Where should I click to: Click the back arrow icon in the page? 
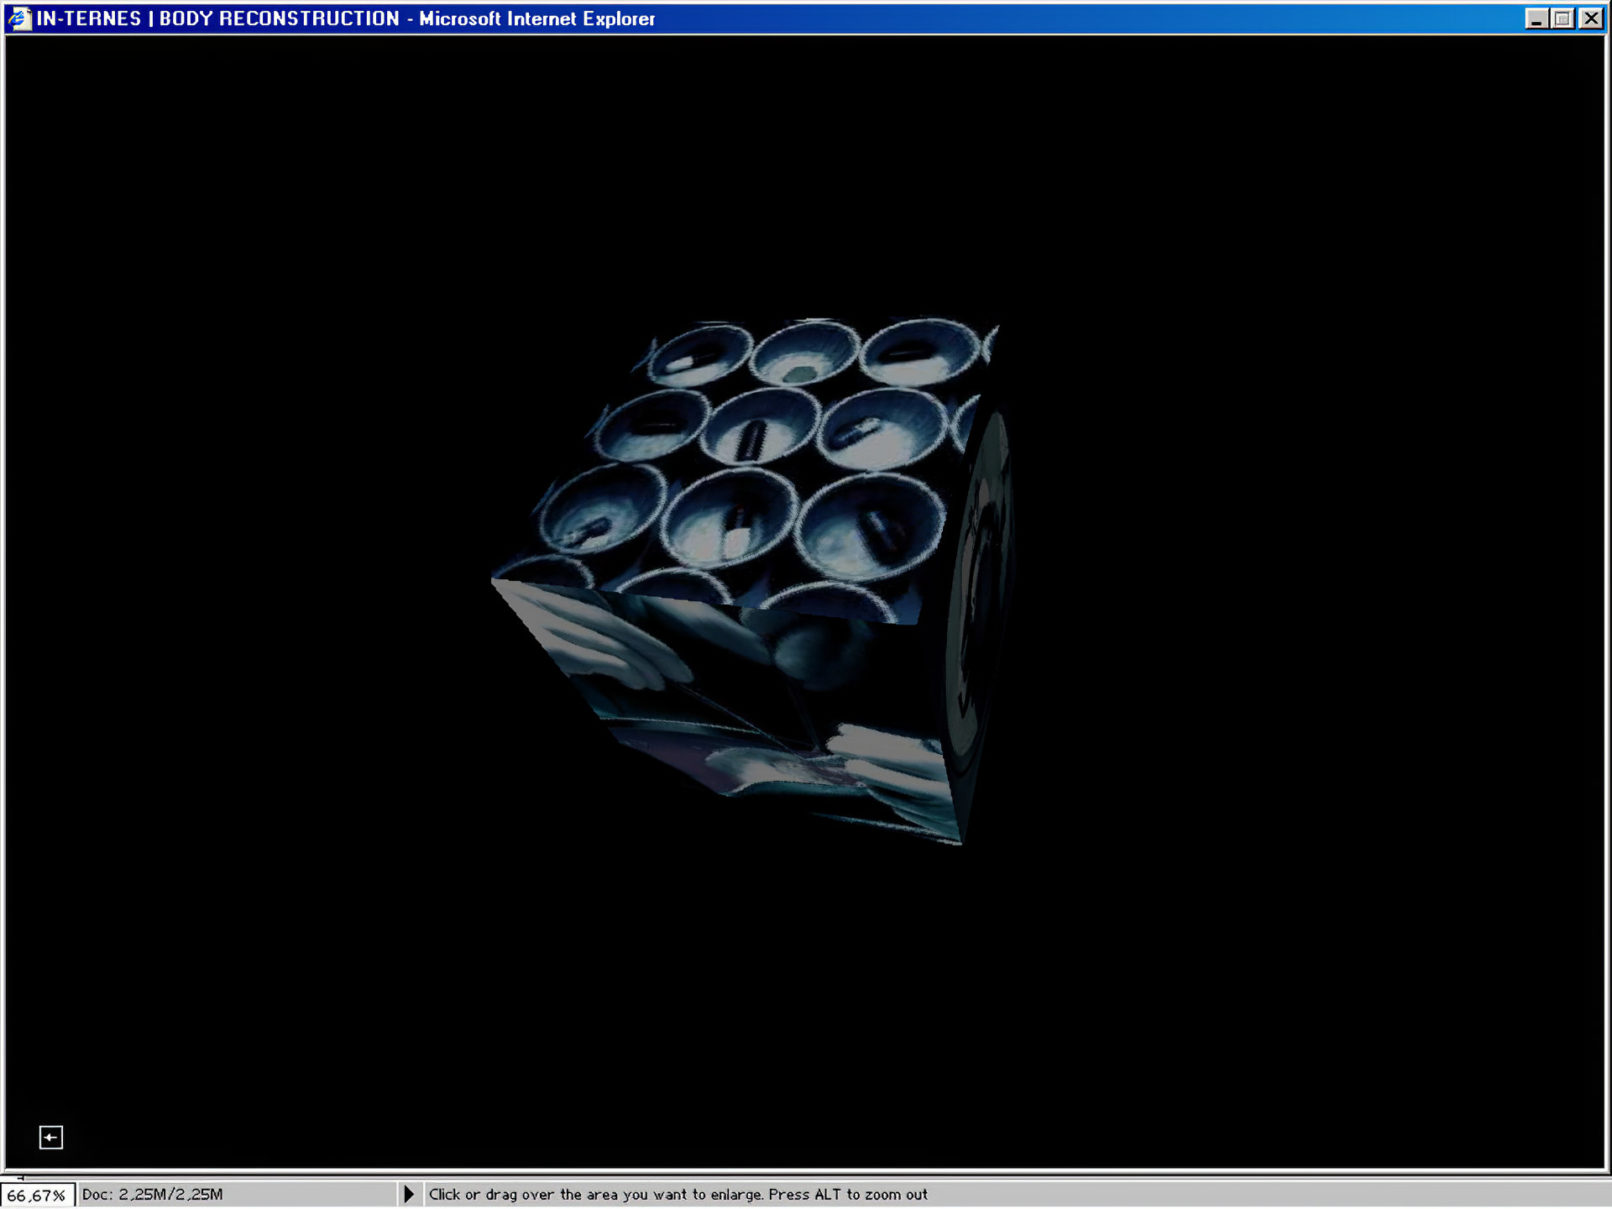51,1137
